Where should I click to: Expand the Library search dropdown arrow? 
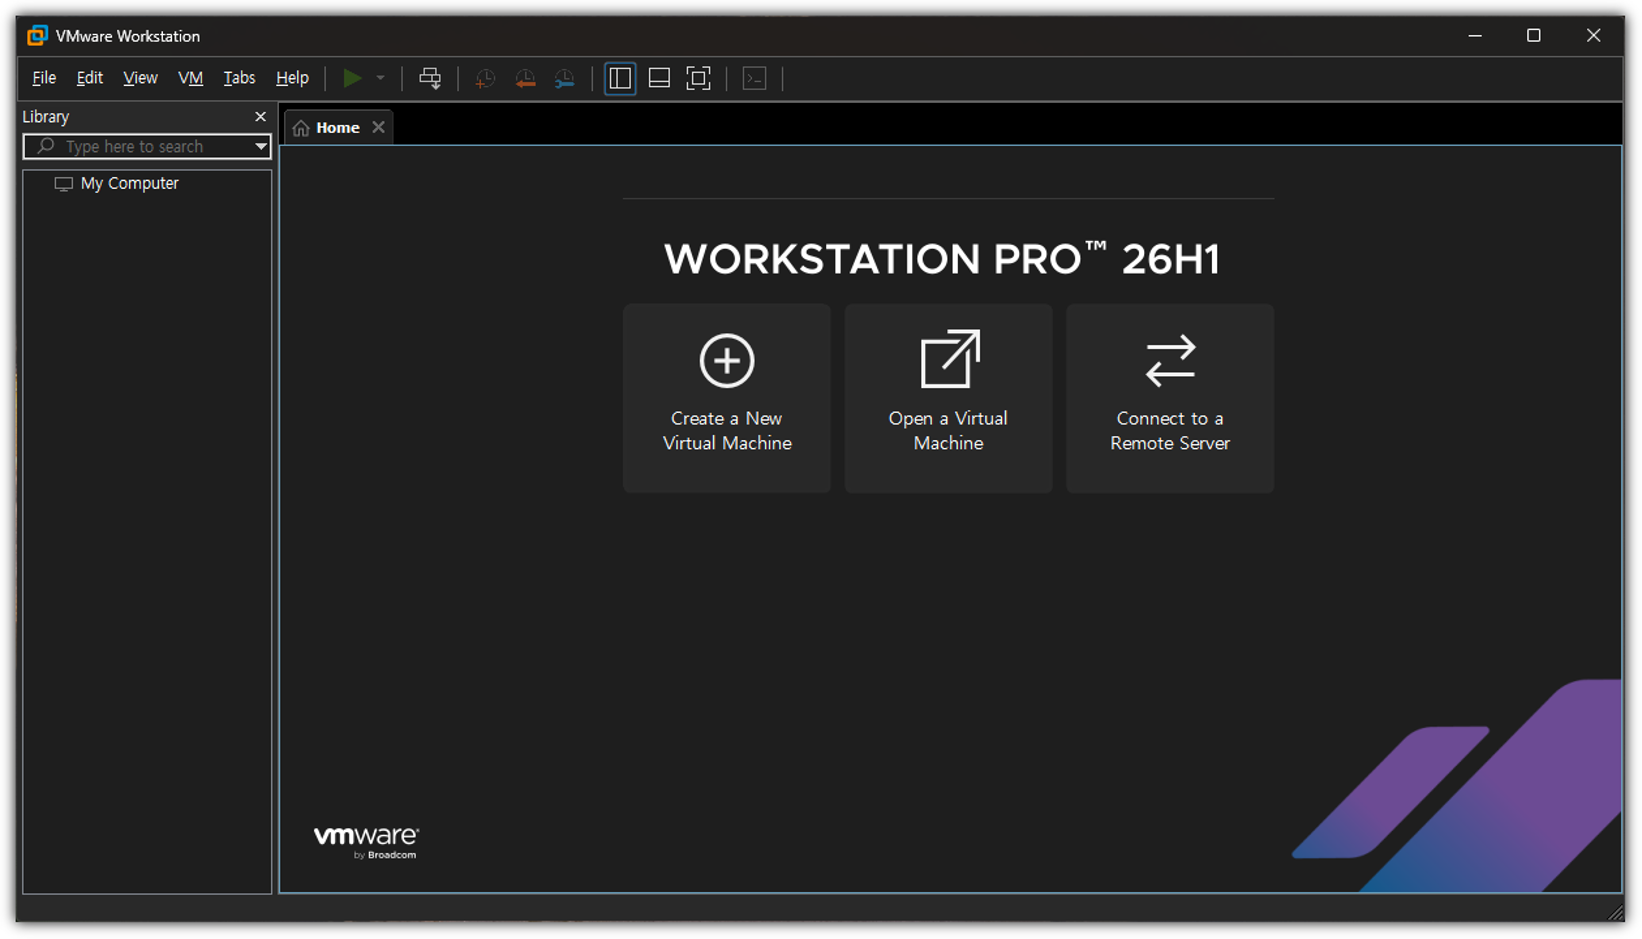point(261,147)
